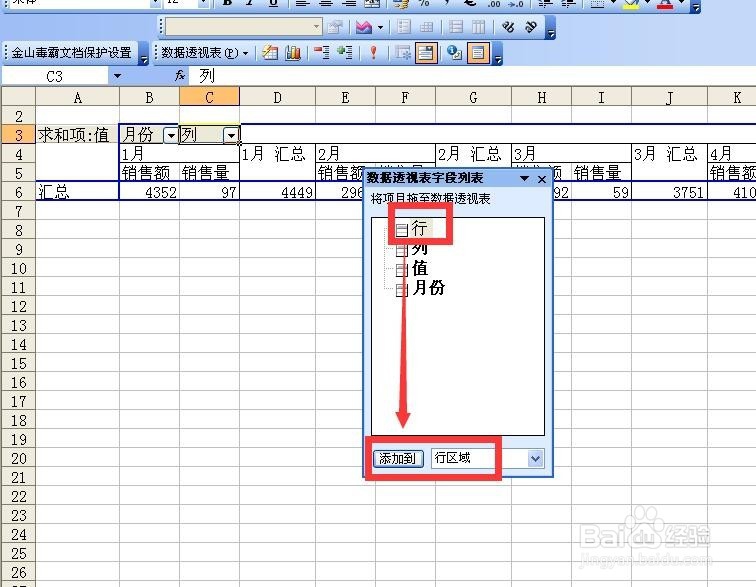The height and width of the screenshot is (587, 756).
Task: Close the 数据透视表字段列表 panel
Action: 542,179
